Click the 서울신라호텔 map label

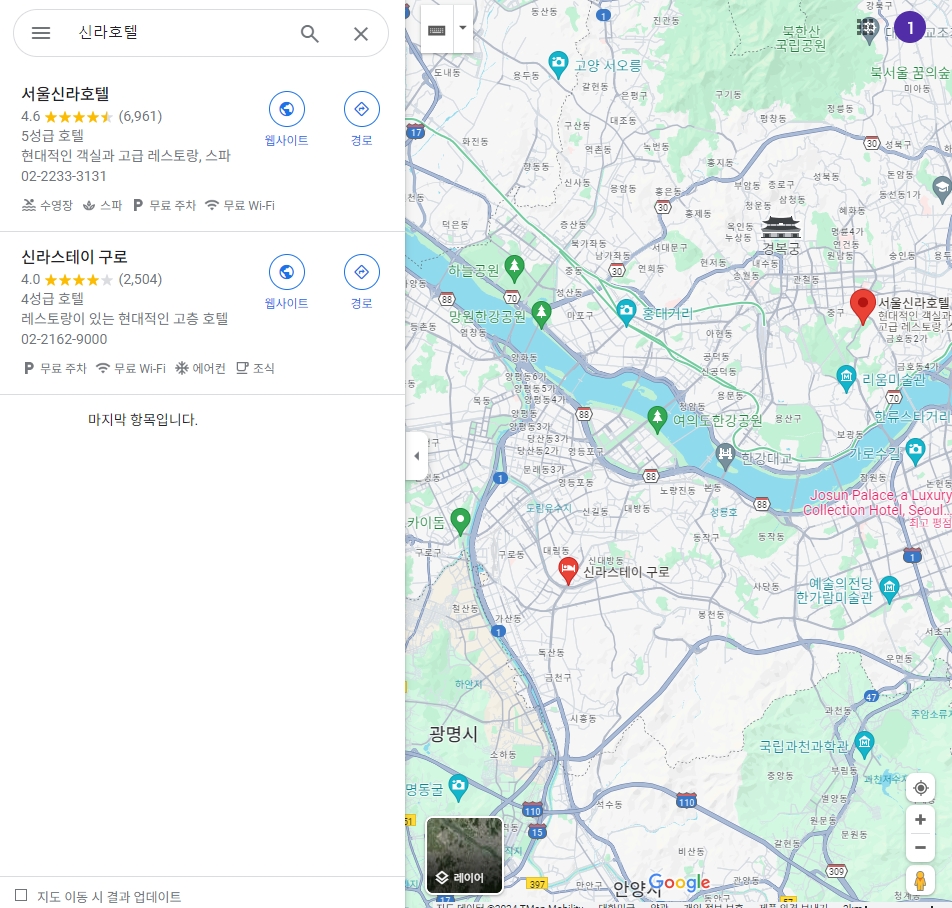(914, 302)
